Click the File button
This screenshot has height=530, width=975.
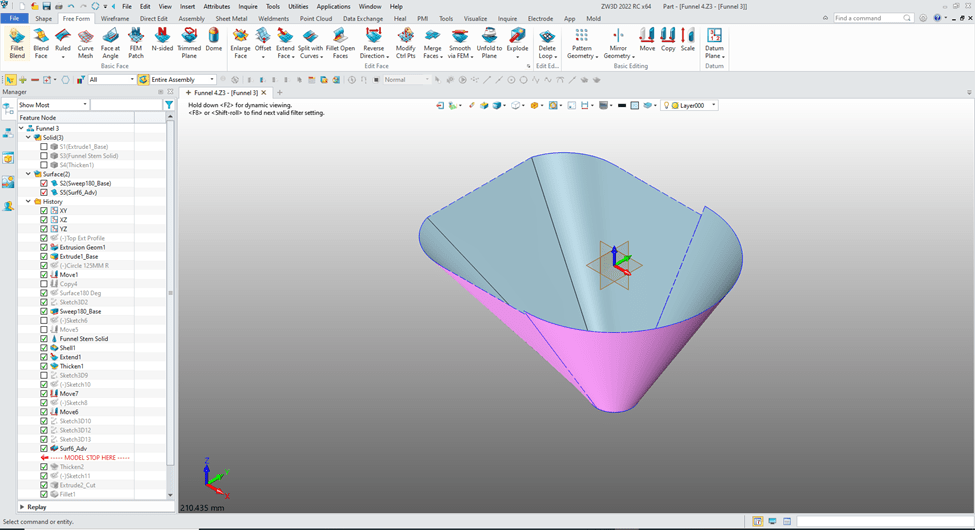[x=15, y=18]
